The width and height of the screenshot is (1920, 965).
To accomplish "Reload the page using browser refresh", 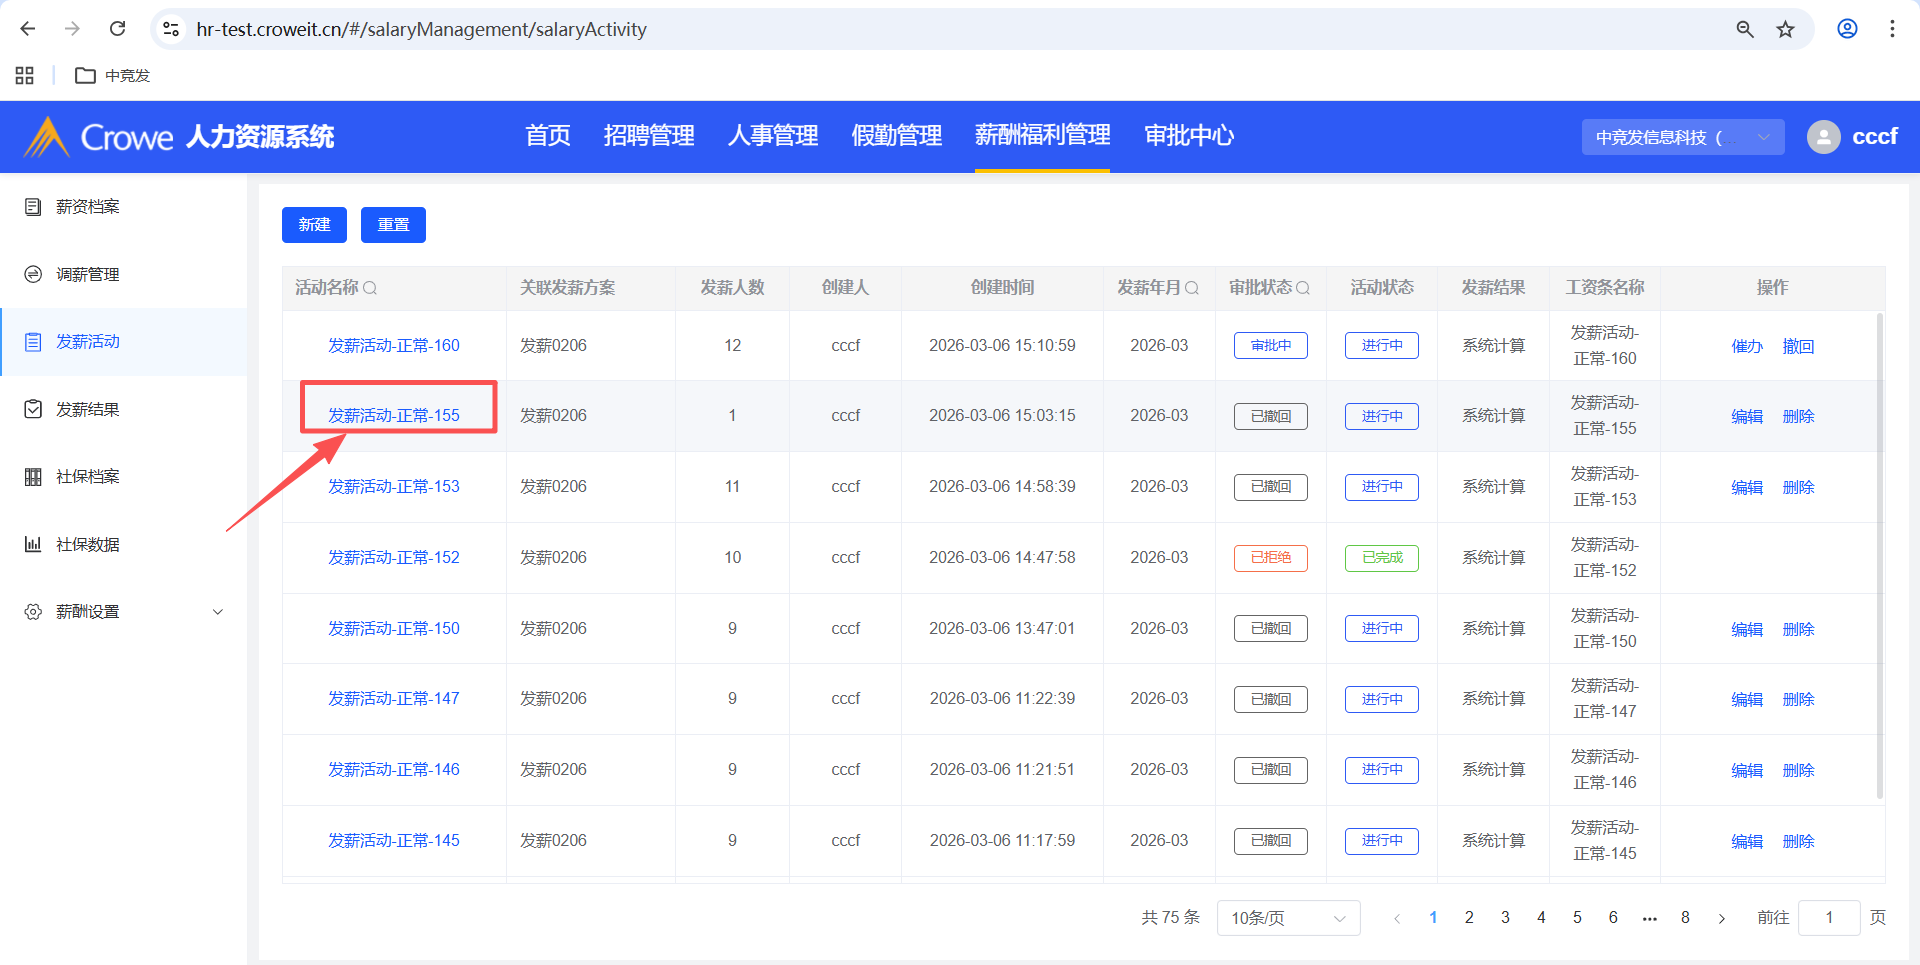I will [x=117, y=29].
